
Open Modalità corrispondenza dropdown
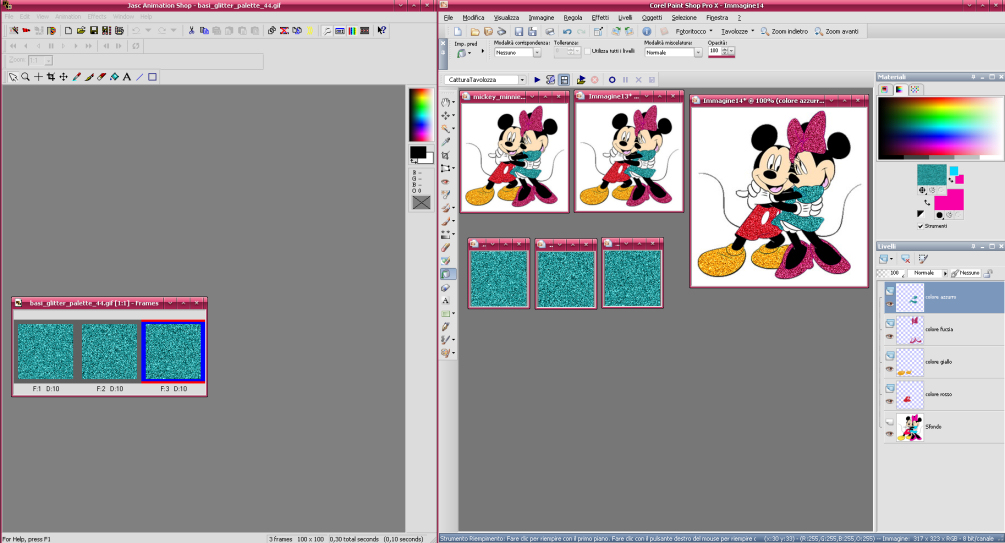pos(536,53)
